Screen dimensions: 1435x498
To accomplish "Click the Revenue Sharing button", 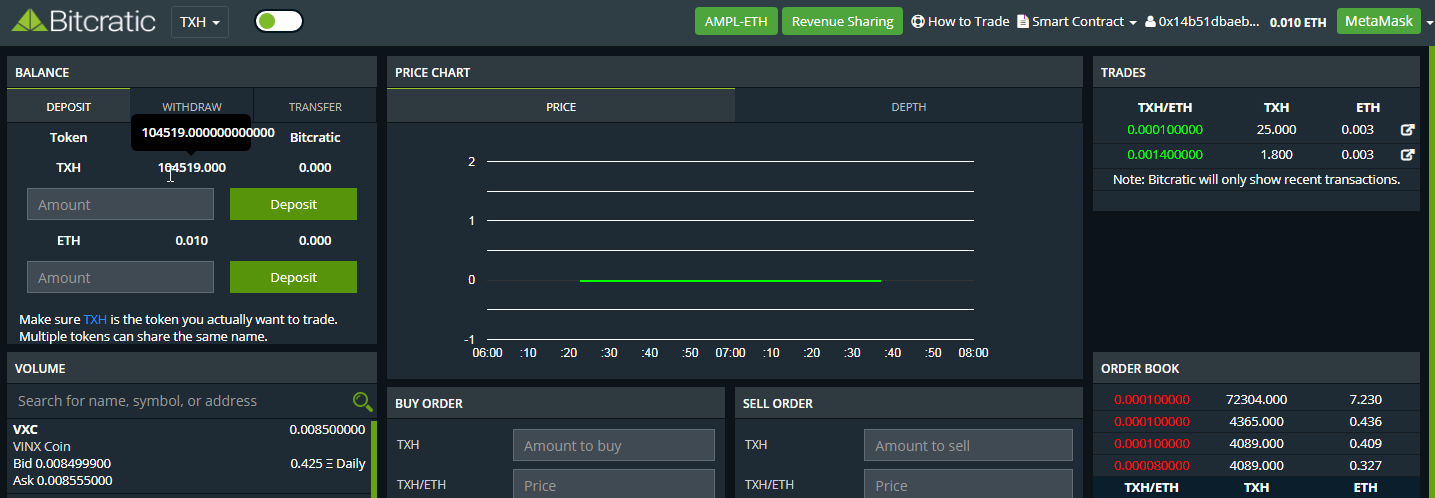I will [842, 21].
